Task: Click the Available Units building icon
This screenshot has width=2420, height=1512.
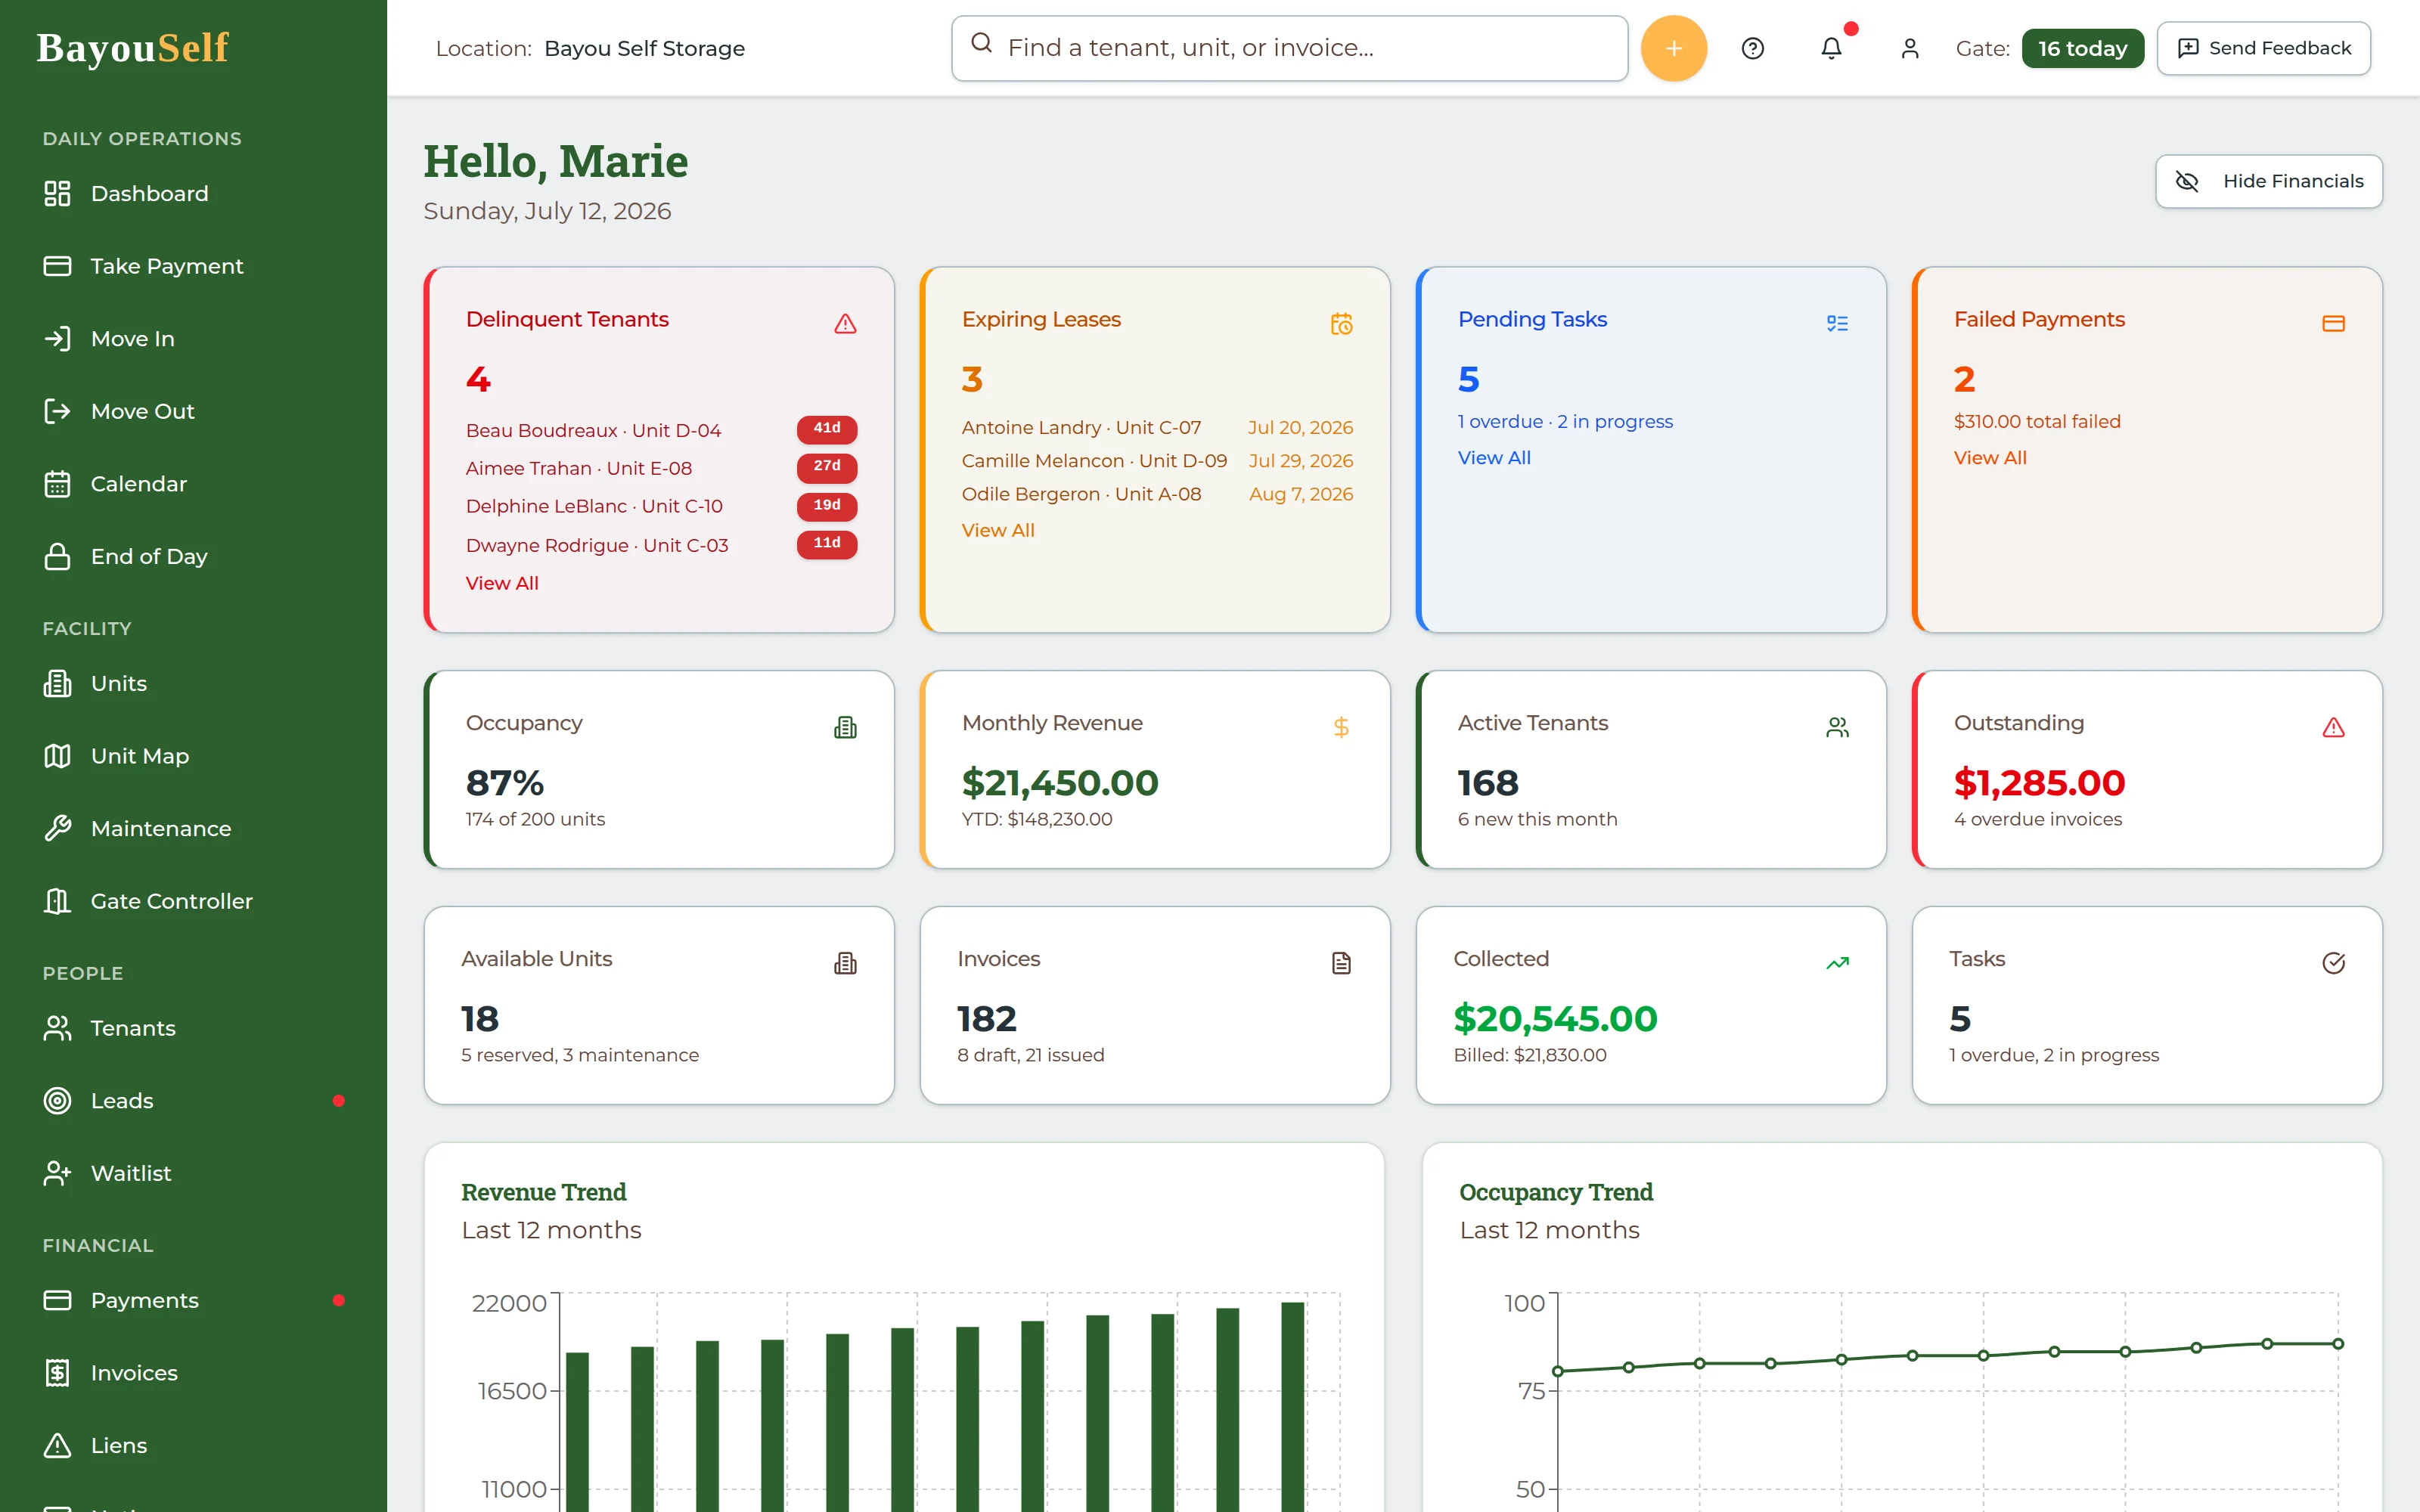Action: click(x=845, y=963)
